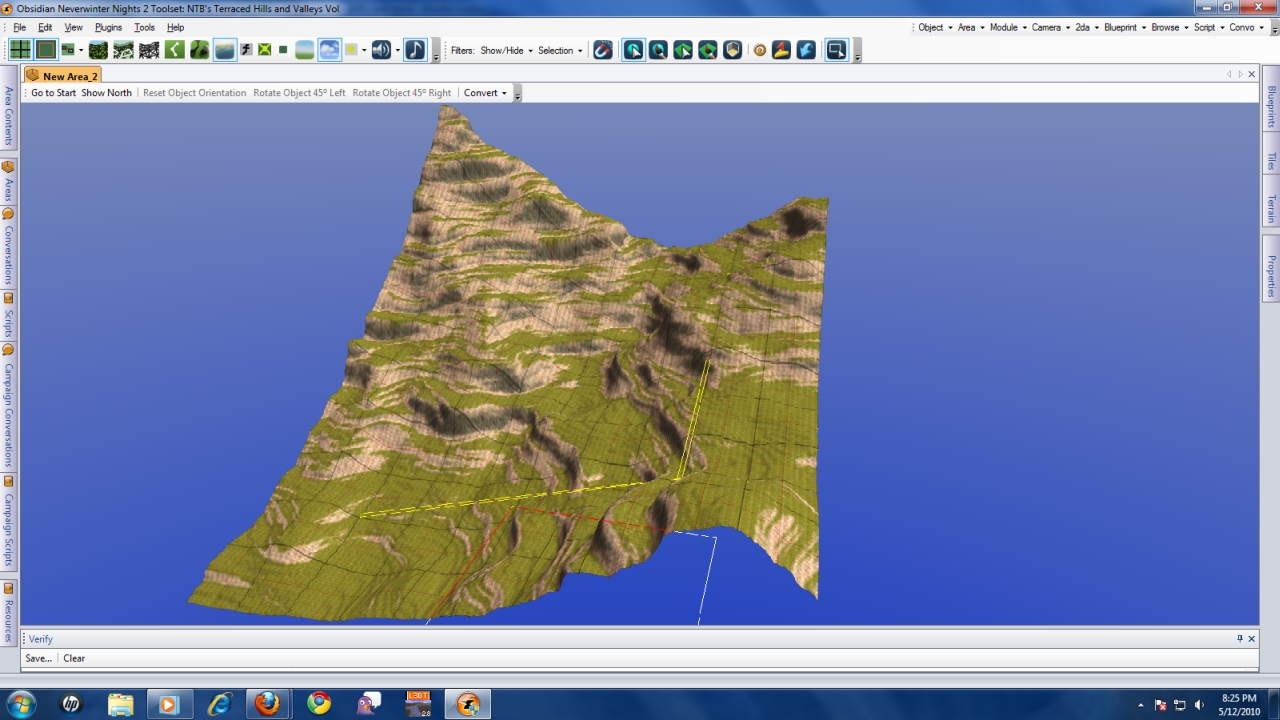Viewport: 1280px width, 720px height.
Task: Click the gold cube shield icon
Action: coord(733,50)
